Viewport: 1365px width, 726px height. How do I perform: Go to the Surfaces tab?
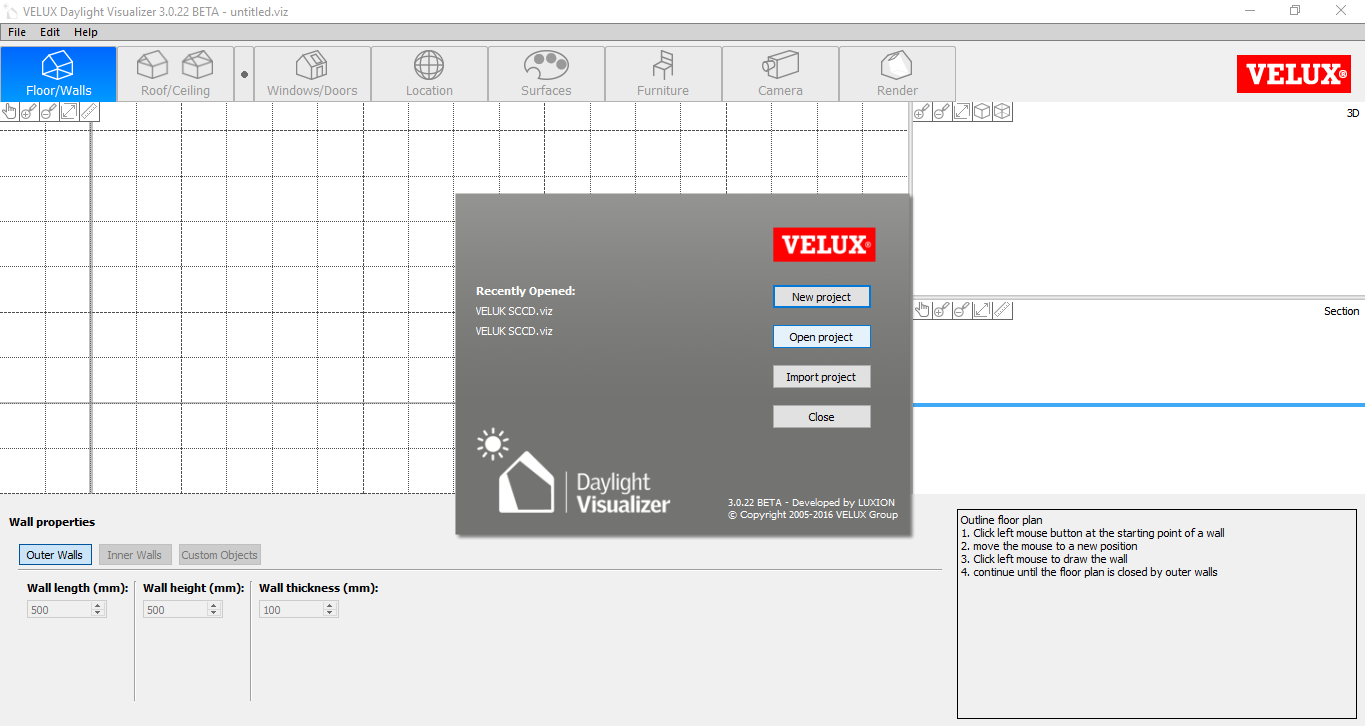546,74
